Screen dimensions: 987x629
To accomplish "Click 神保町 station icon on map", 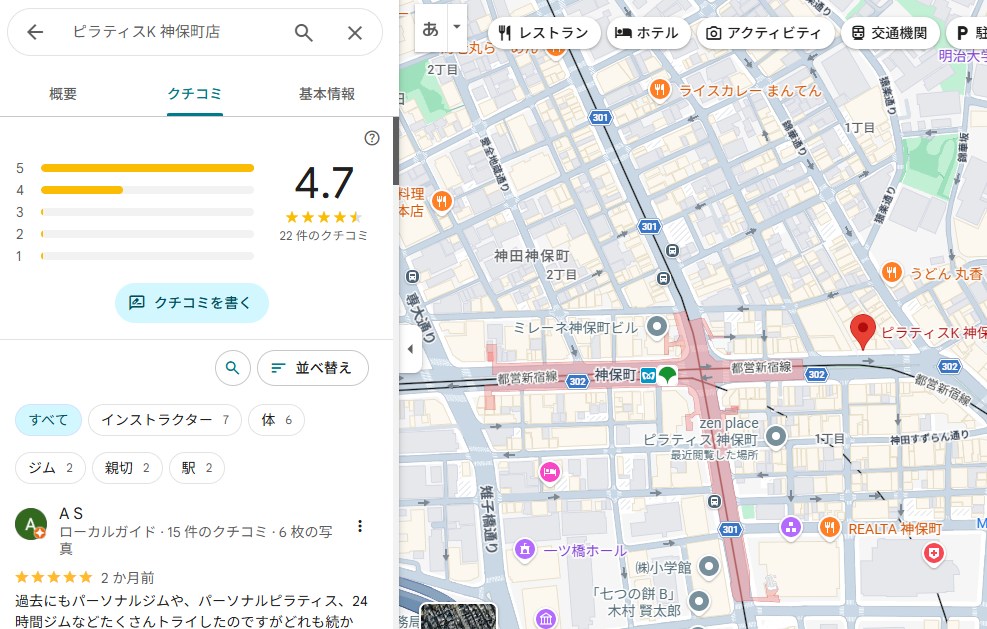I will pyautogui.click(x=648, y=375).
